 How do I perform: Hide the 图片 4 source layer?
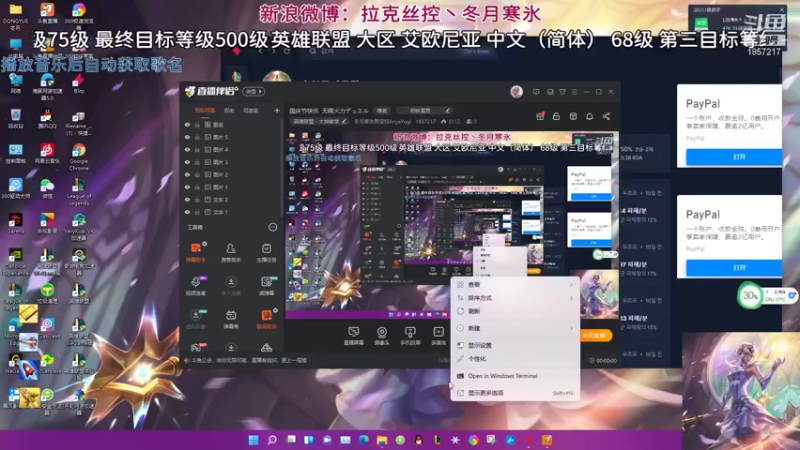[x=187, y=150]
